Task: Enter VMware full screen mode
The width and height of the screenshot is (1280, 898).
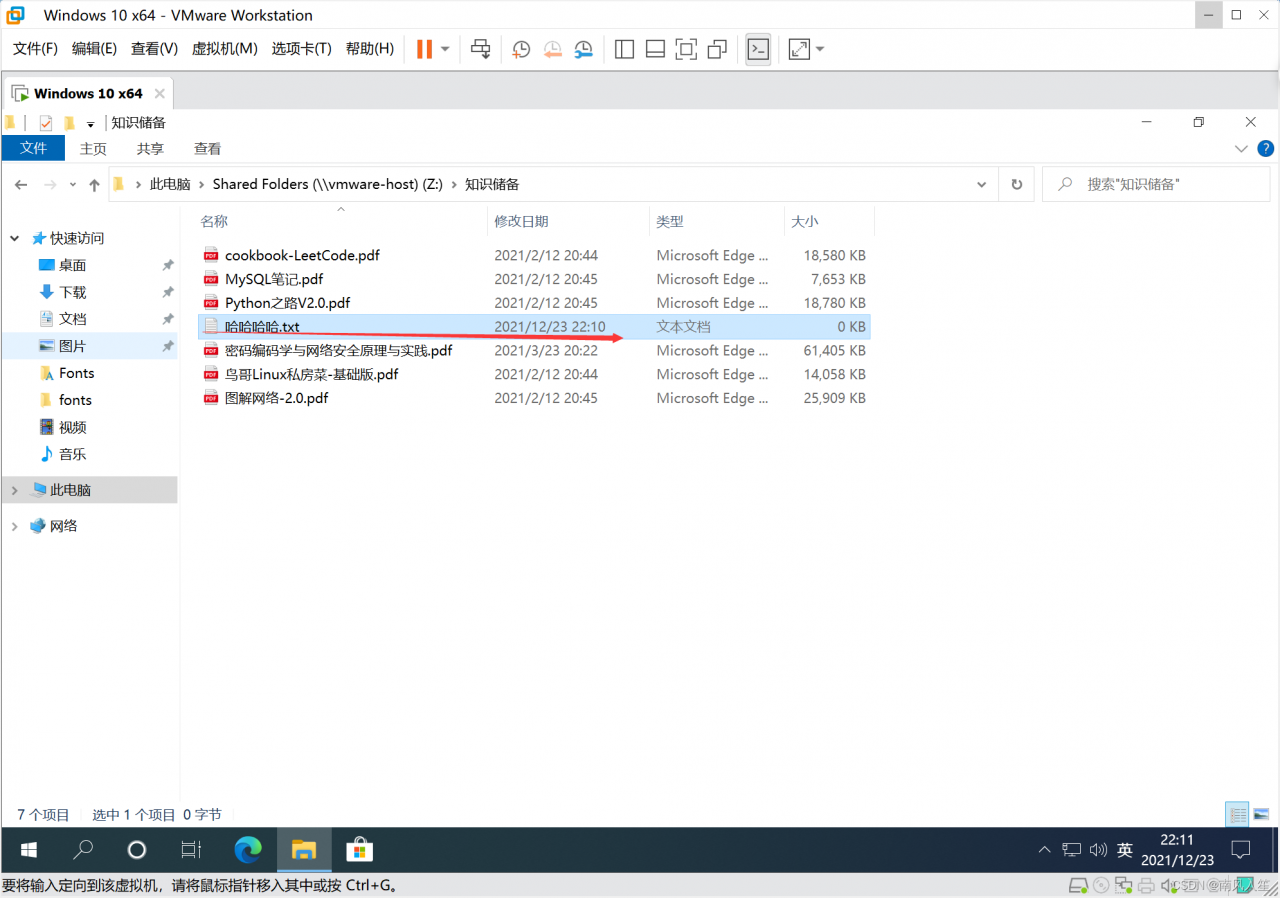Action: coord(686,49)
